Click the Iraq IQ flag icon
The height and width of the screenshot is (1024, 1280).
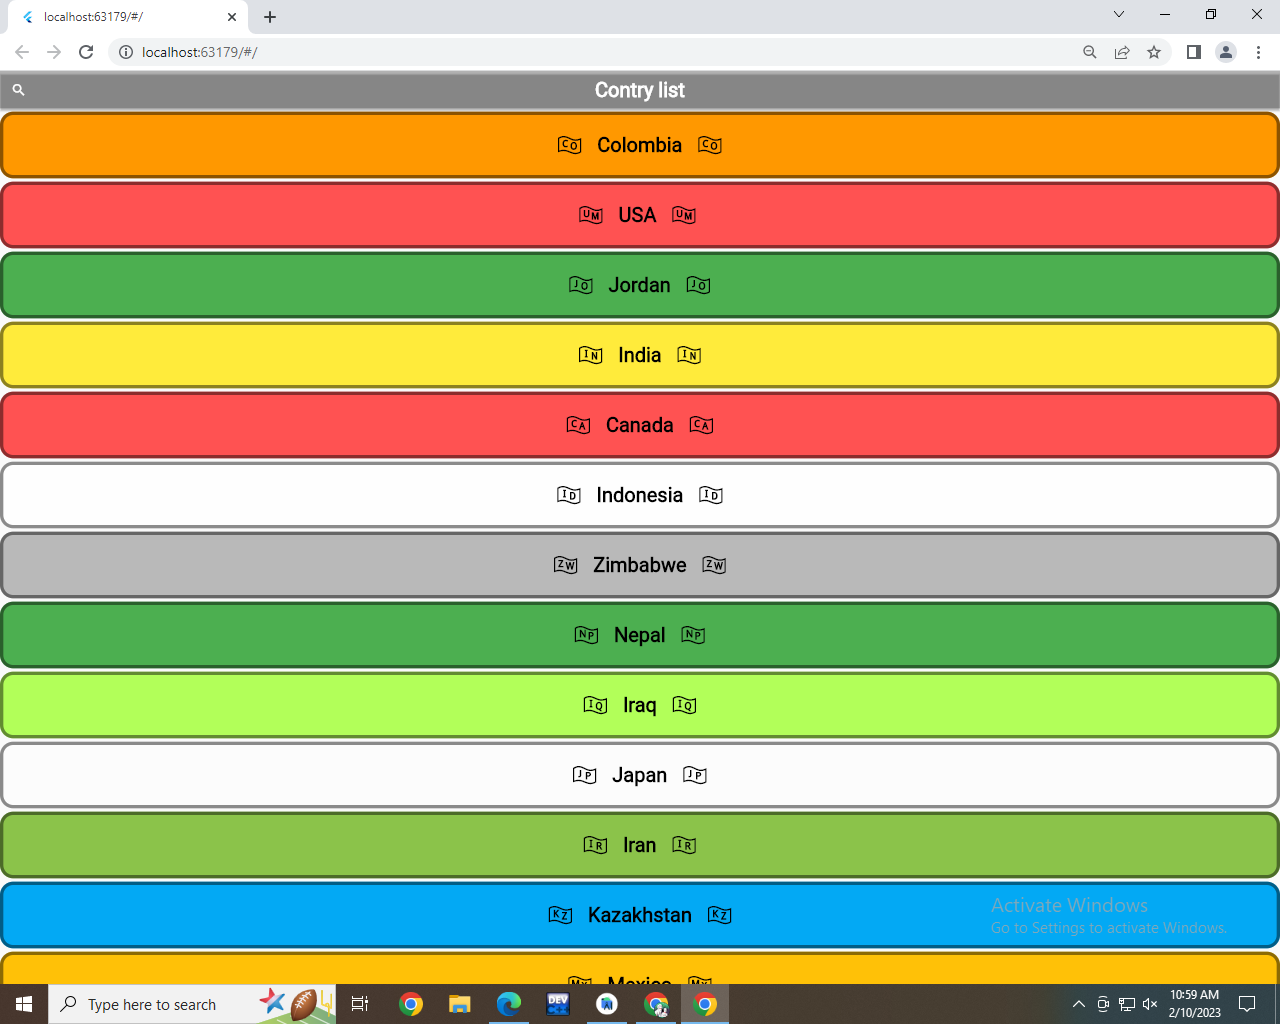595,705
